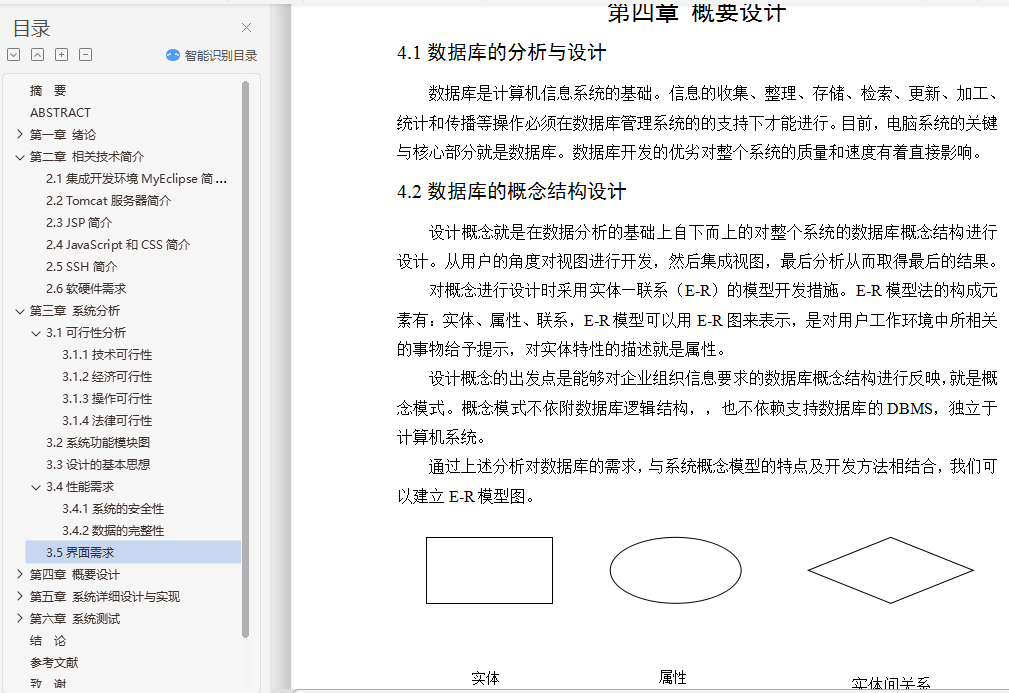Select 第六章 系统测试 in the outline
This screenshot has height=693, width=1009.
point(75,618)
